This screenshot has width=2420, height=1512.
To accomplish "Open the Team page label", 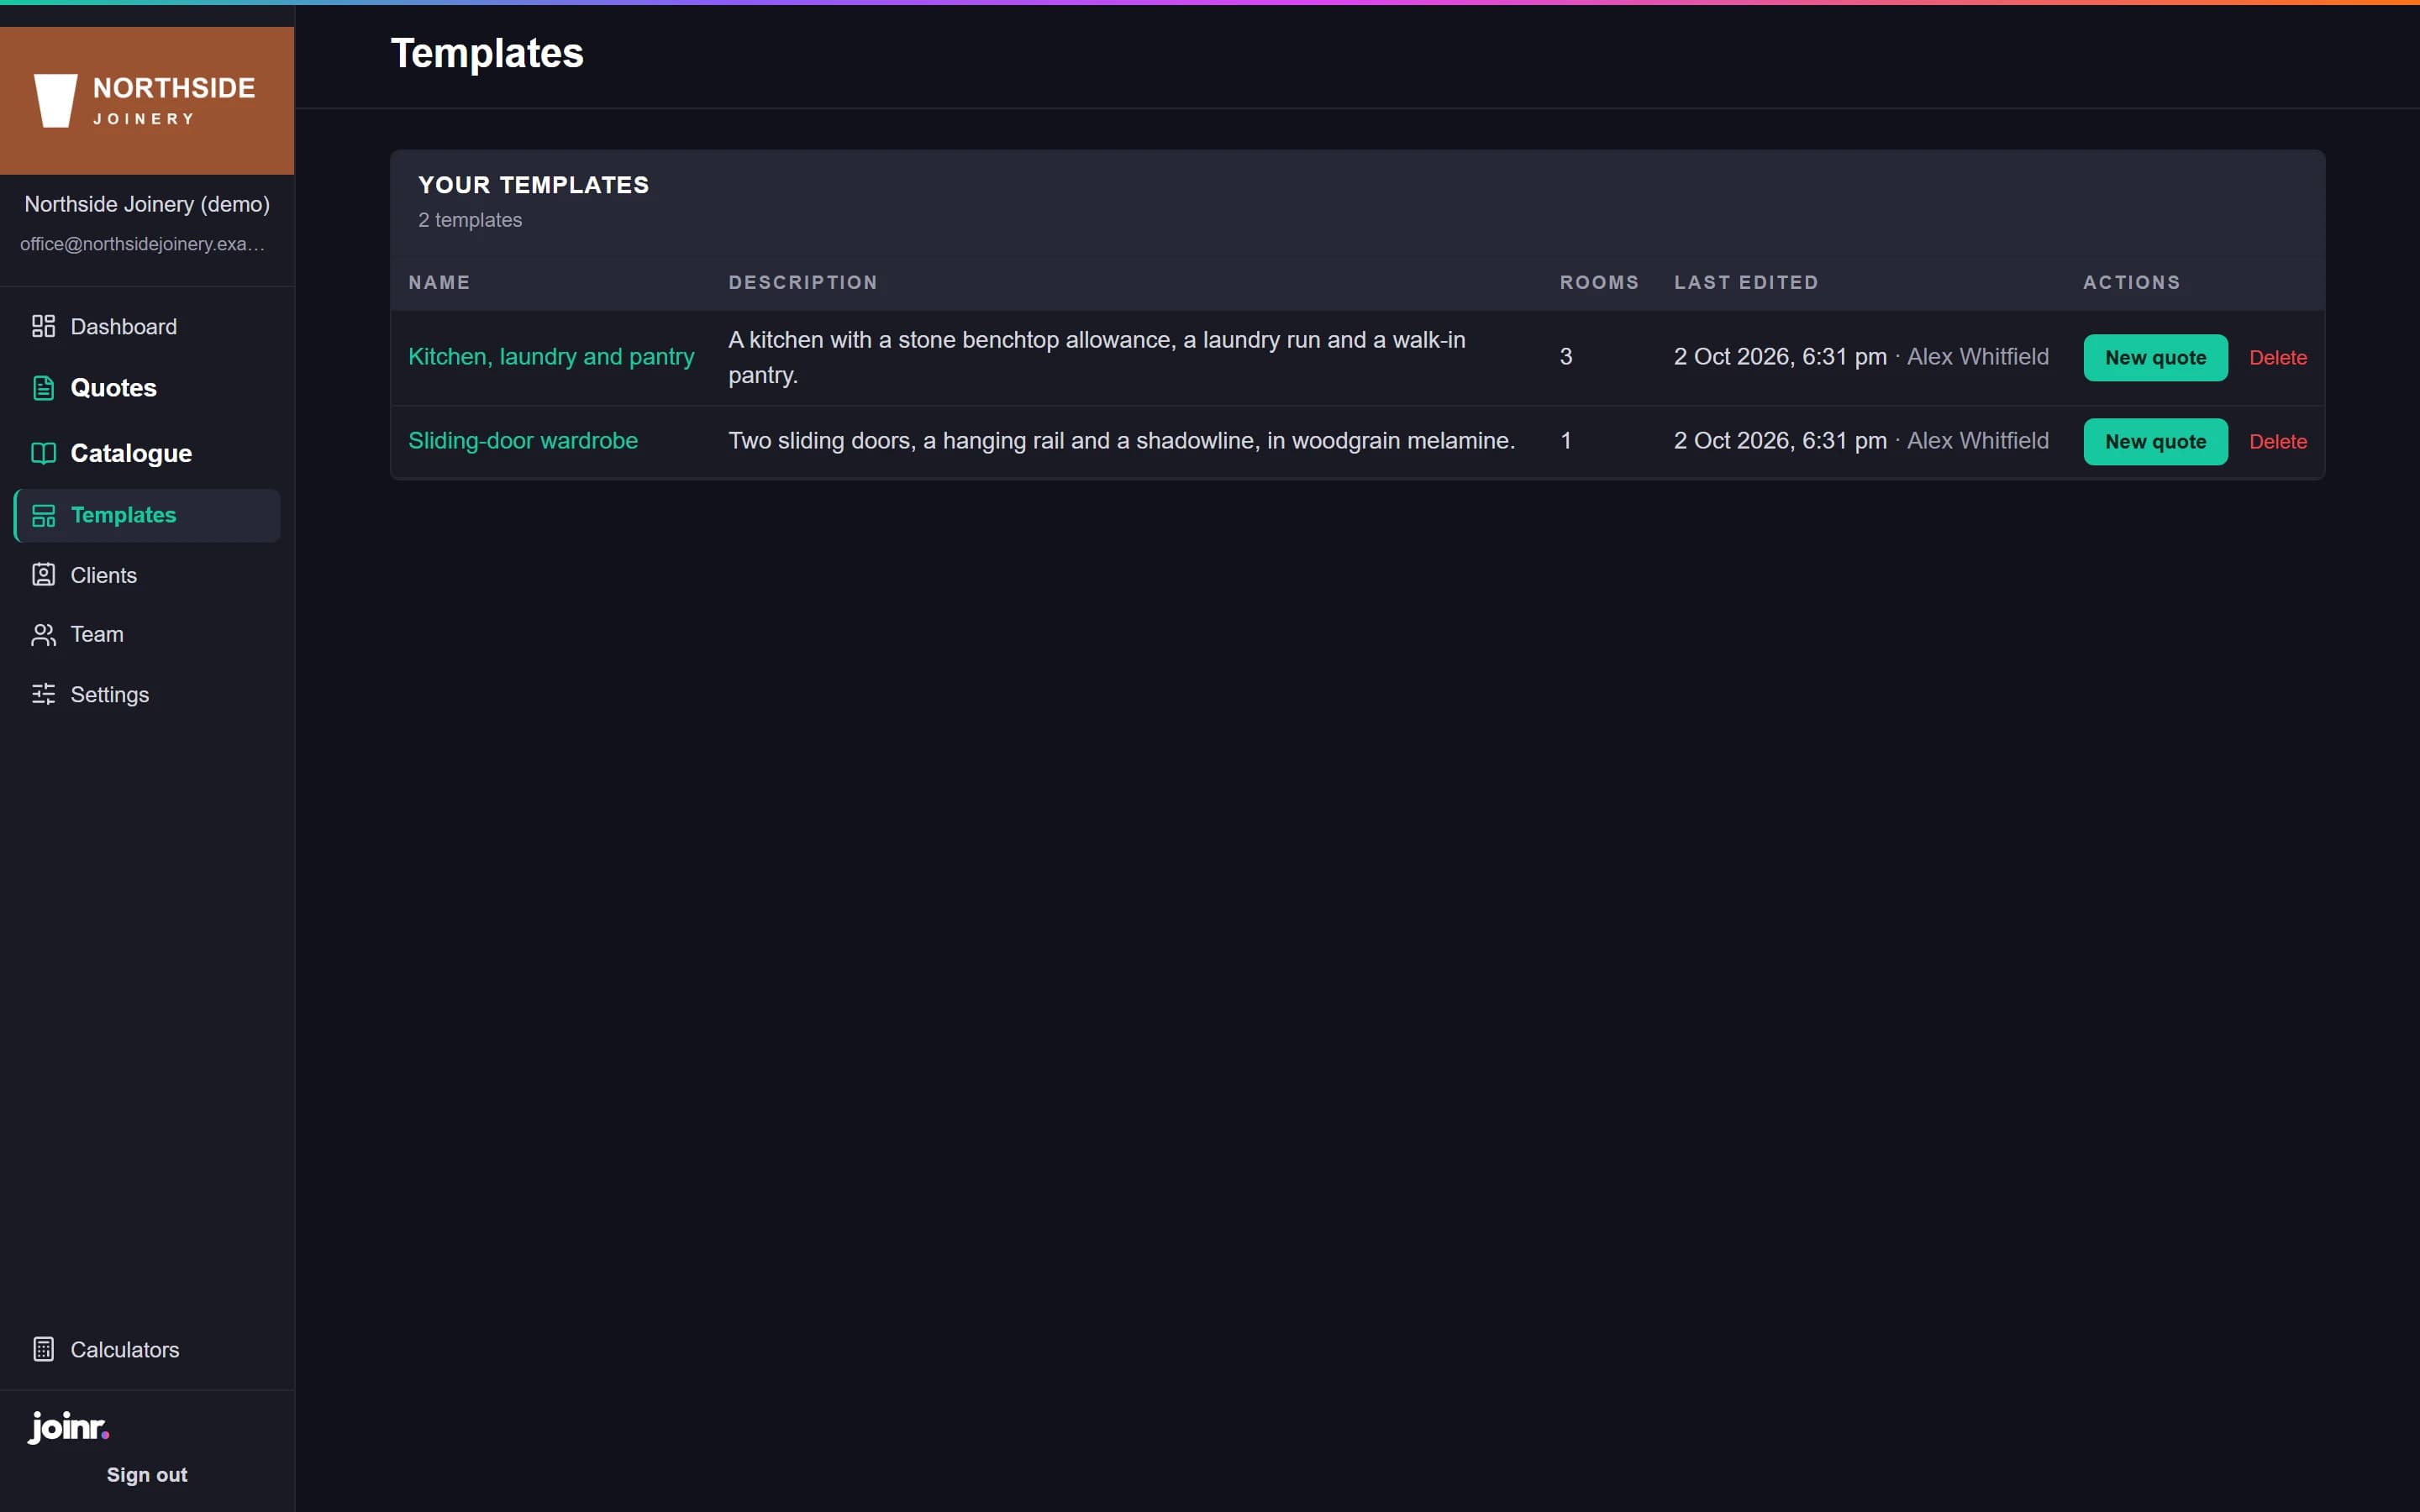I will 97,634.
